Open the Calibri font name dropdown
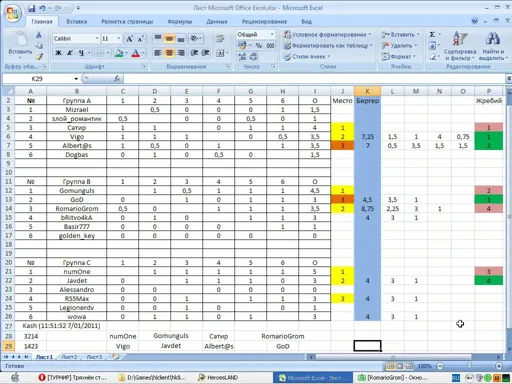Screen dimensions: 512x384 [x=97, y=39]
